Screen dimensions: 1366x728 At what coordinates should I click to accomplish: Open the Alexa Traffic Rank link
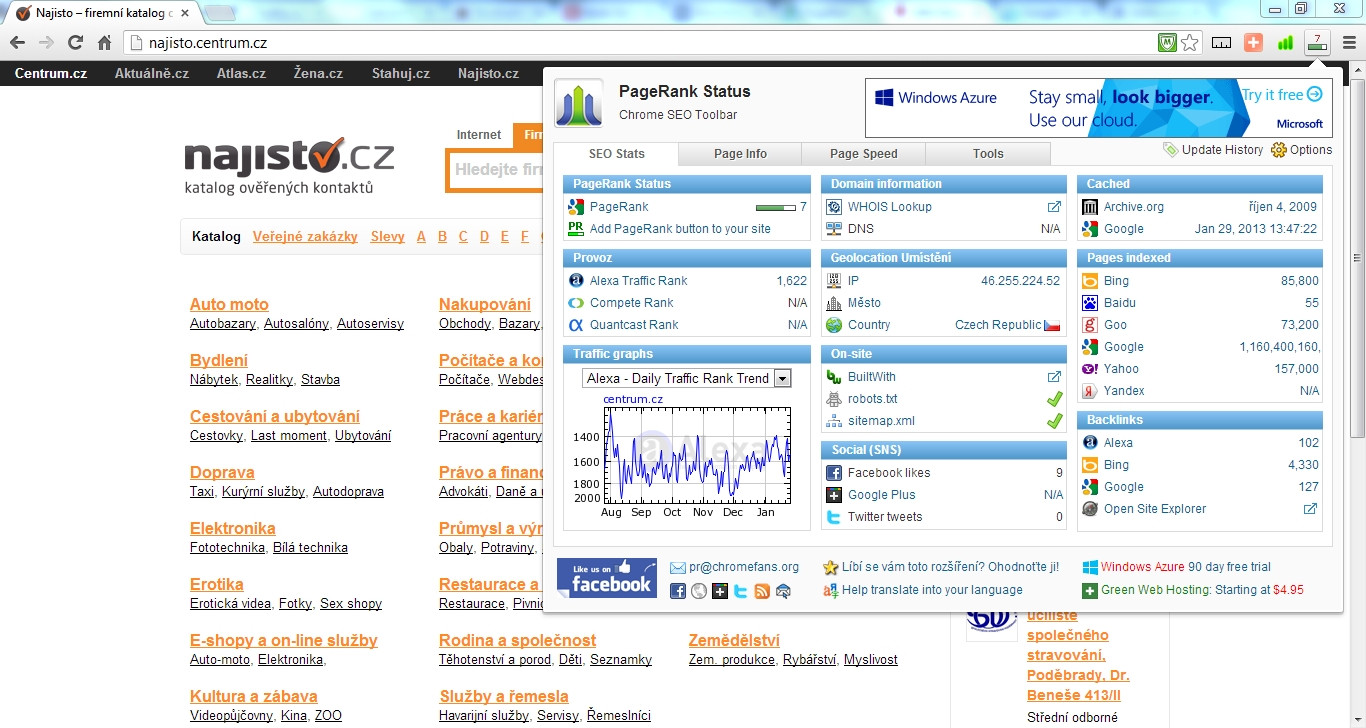639,281
